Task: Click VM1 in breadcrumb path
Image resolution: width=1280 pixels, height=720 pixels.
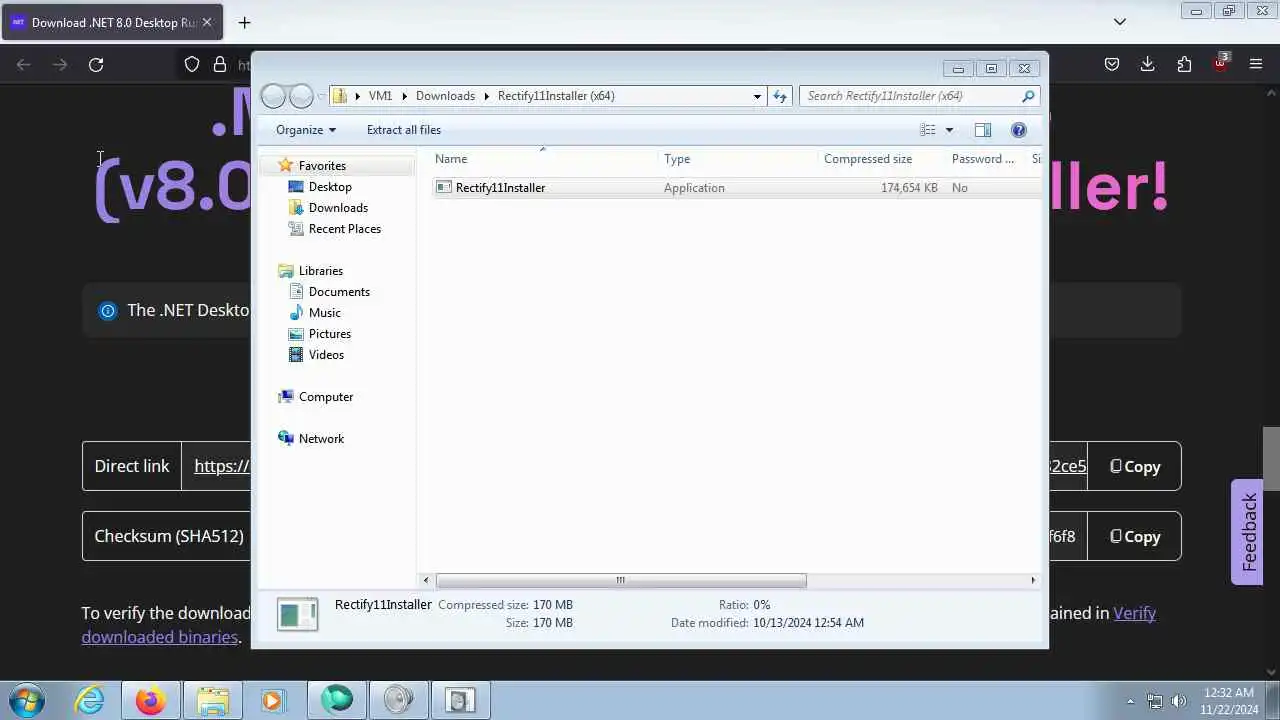Action: point(380,96)
